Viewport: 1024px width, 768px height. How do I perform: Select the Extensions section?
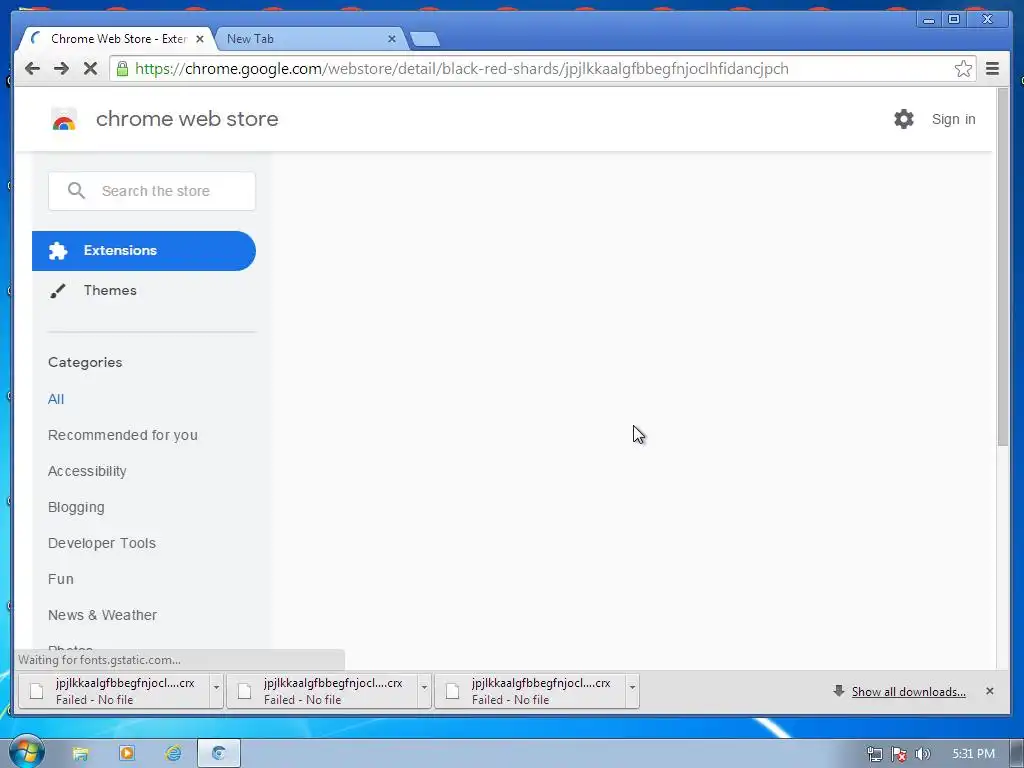point(144,251)
